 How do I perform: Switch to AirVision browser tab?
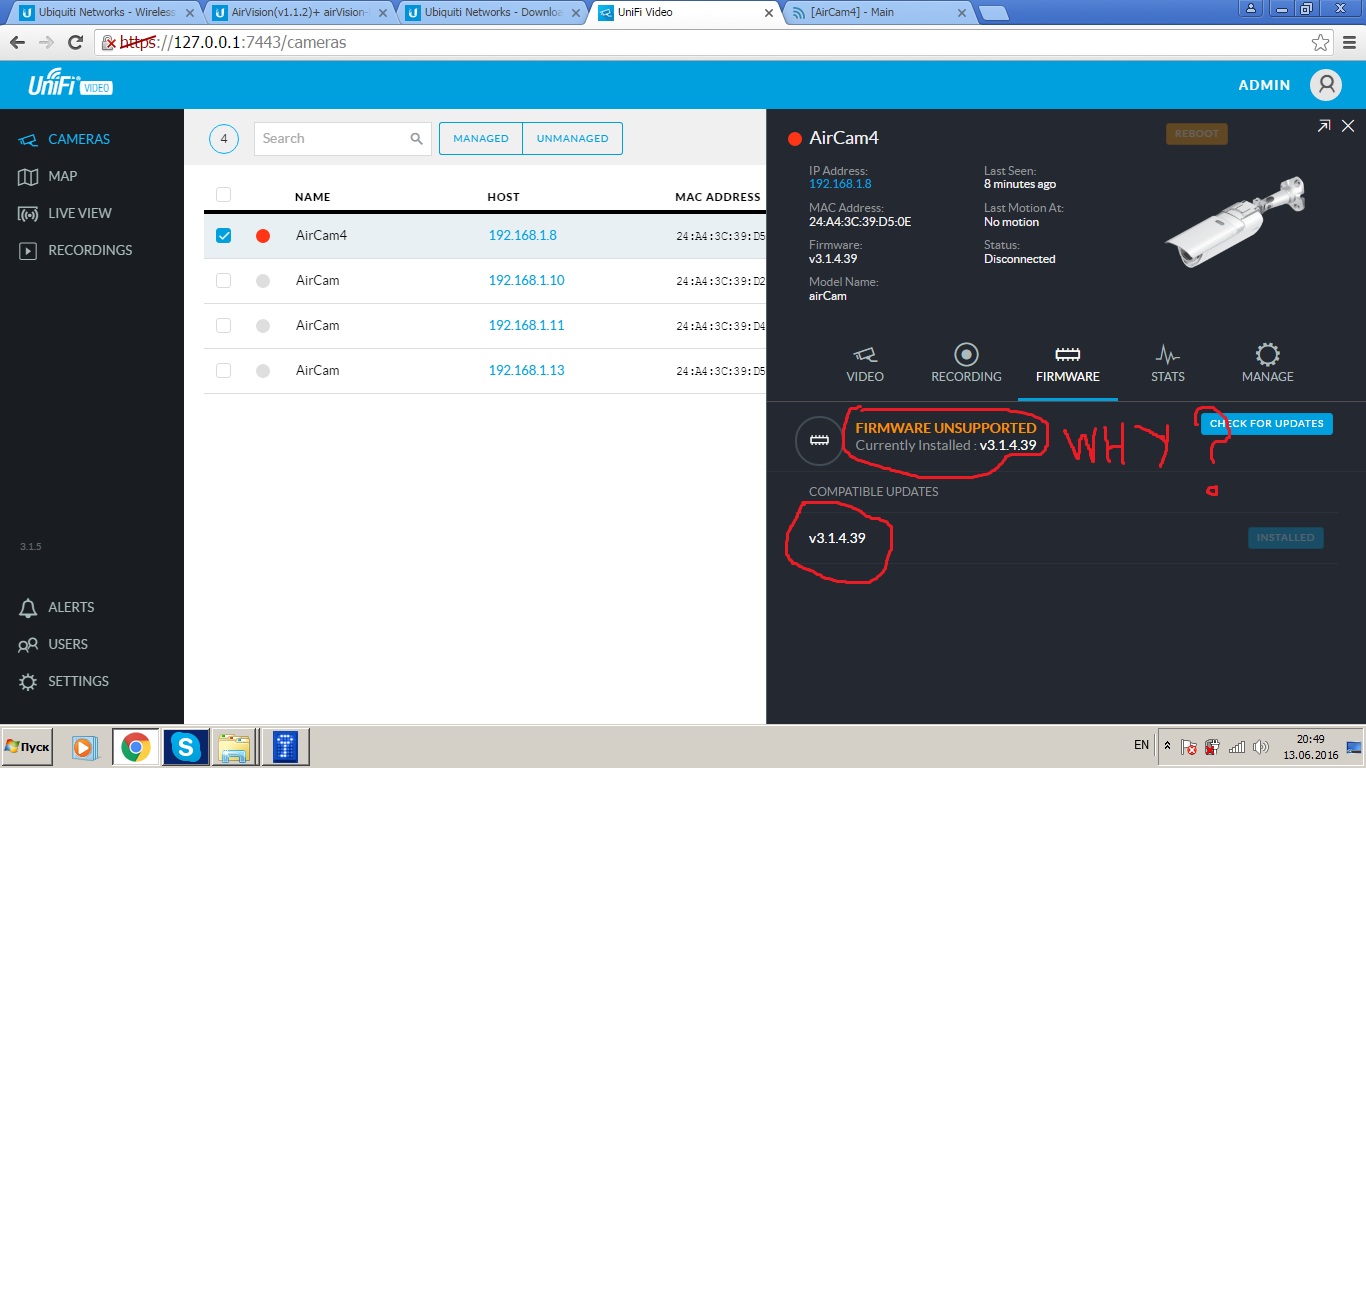coord(298,12)
